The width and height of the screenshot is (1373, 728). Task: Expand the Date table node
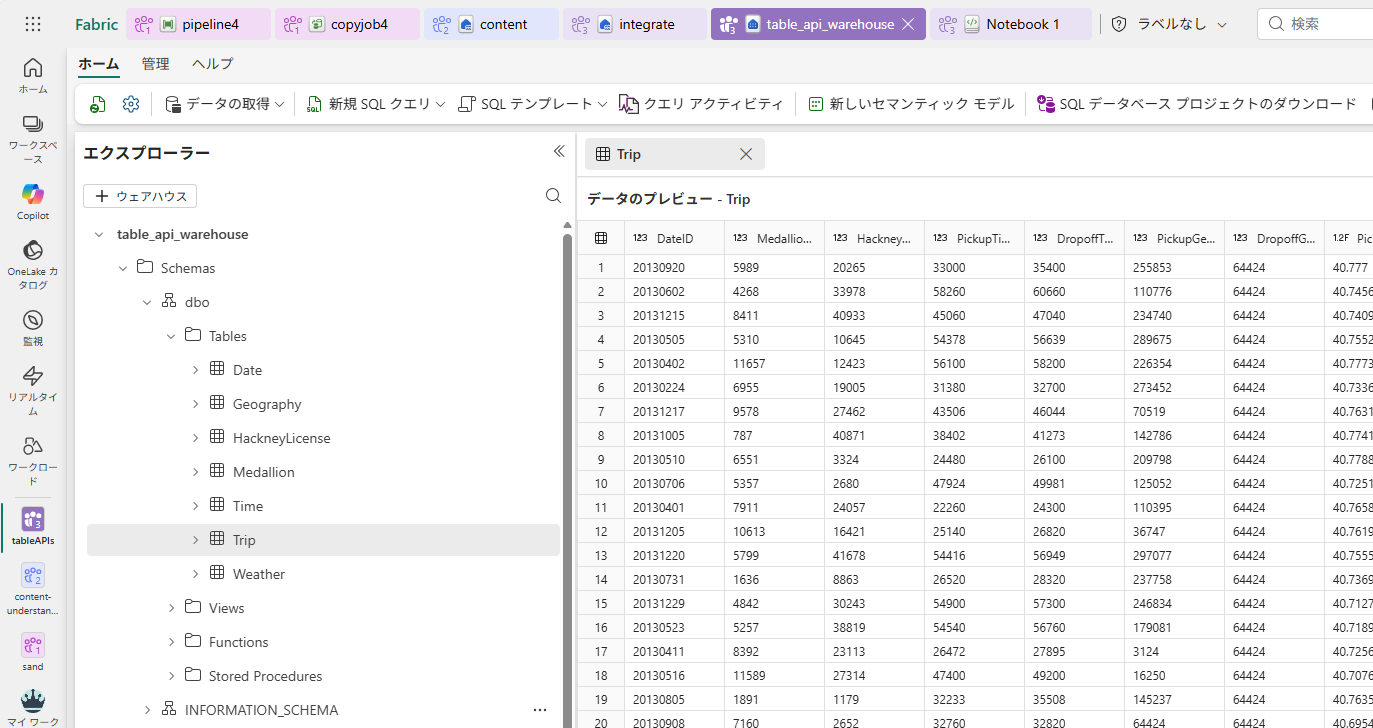tap(195, 370)
